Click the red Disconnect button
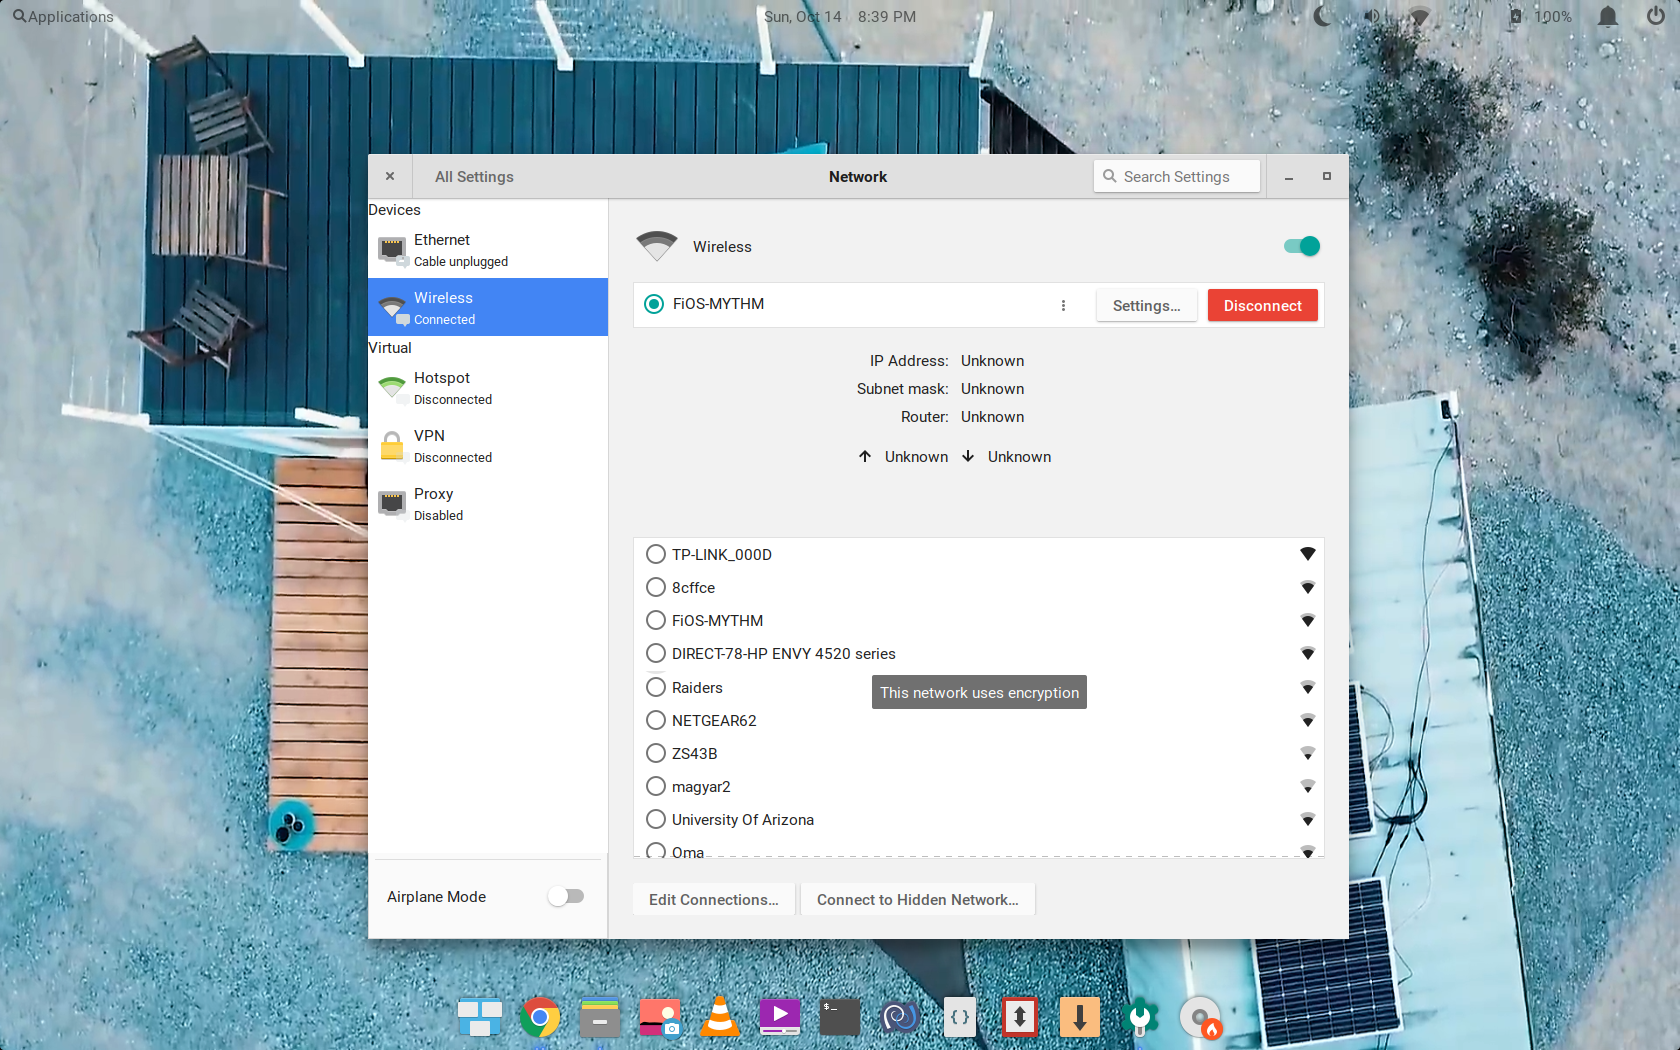Screen dimensions: 1680x1050 point(1263,305)
